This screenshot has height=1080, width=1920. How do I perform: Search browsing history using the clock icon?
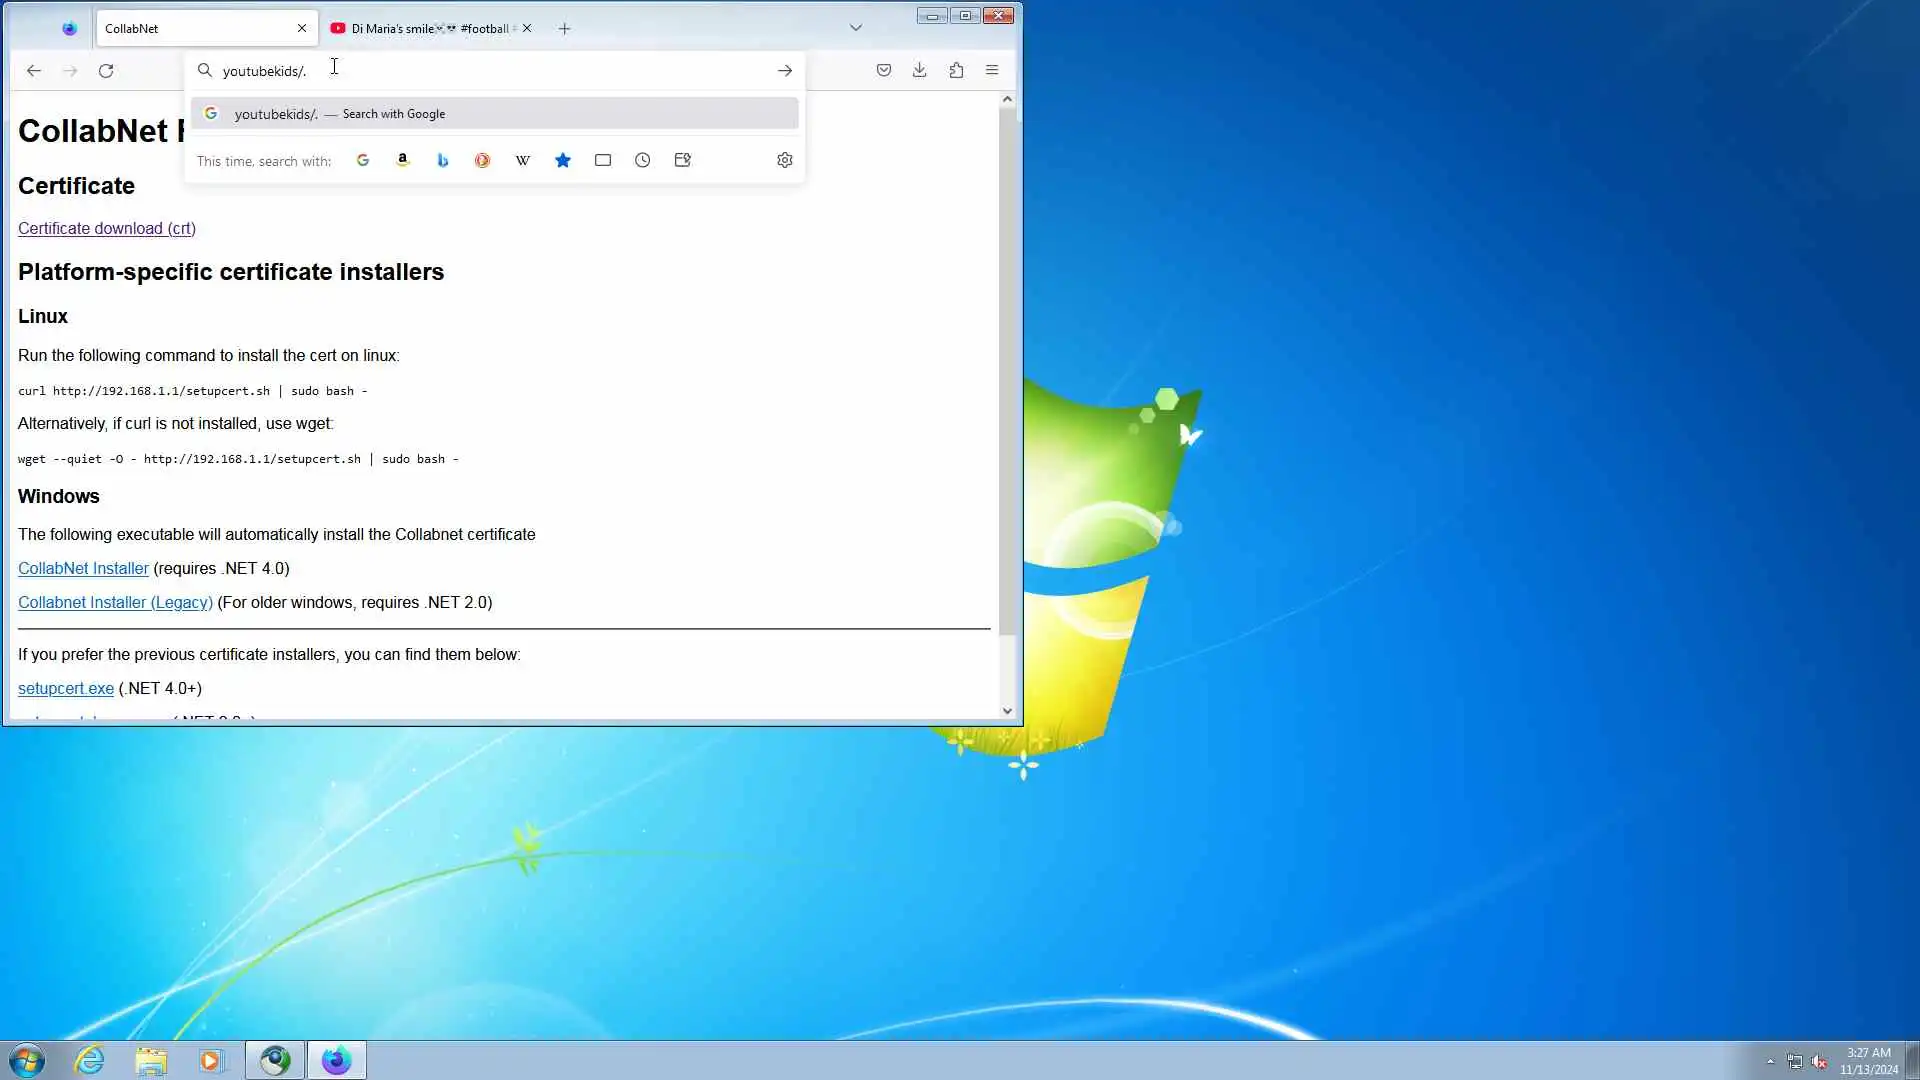(x=643, y=160)
